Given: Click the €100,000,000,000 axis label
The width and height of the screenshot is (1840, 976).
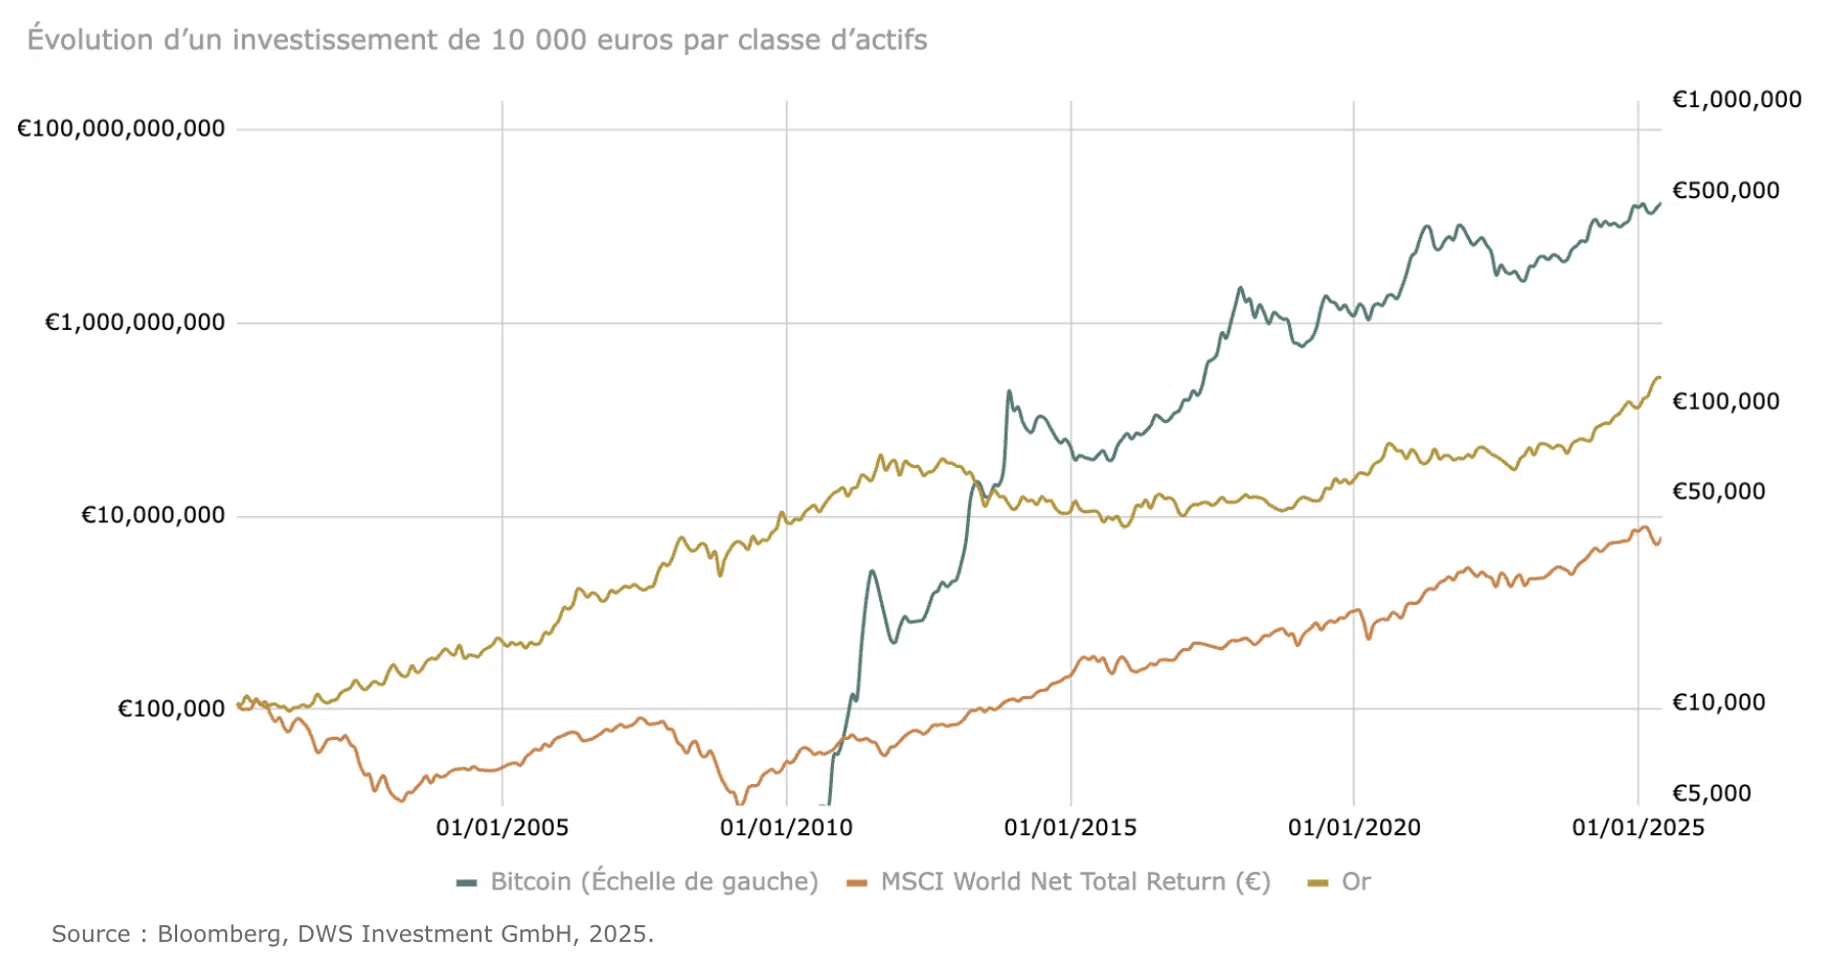Looking at the screenshot, I should coord(121,129).
